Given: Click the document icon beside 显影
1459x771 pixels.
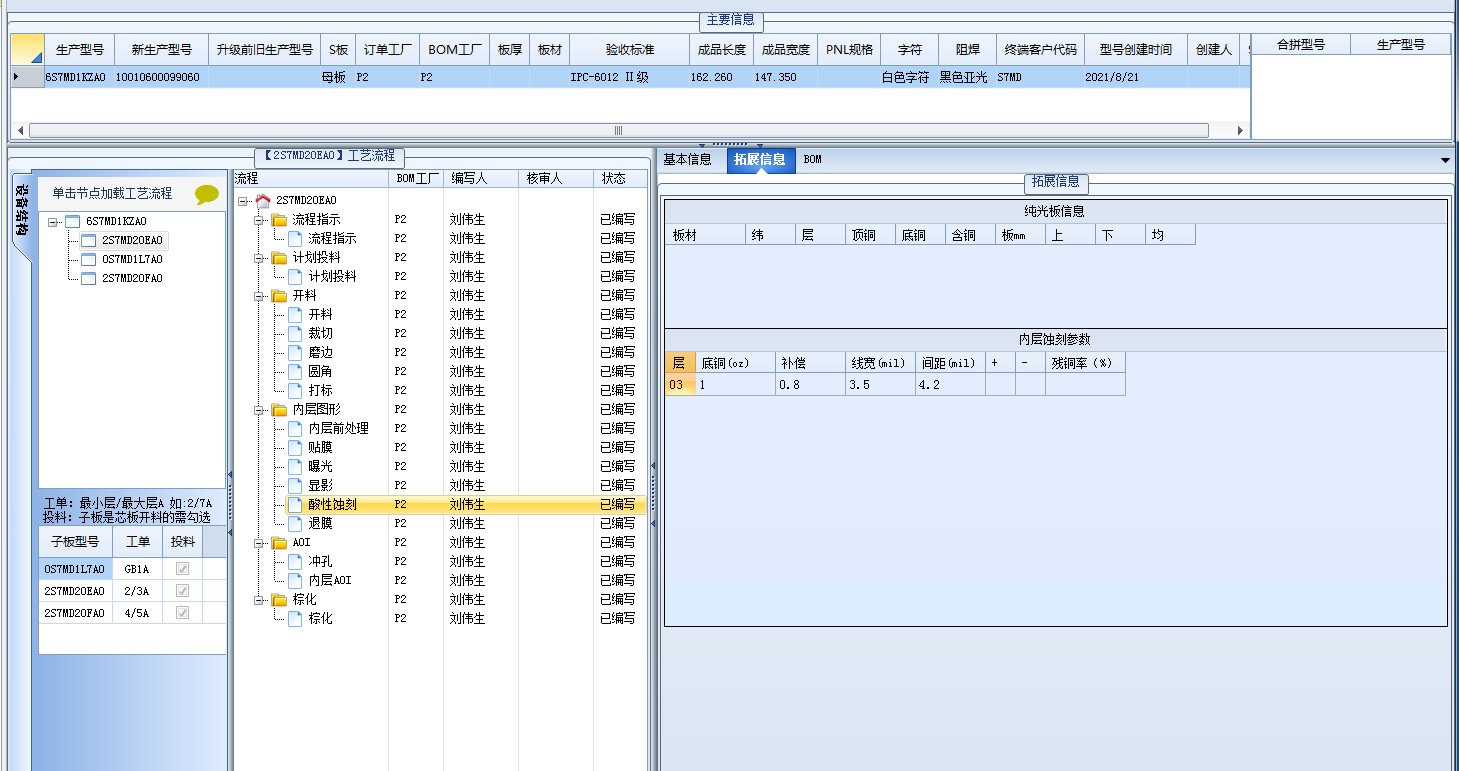Looking at the screenshot, I should [295, 486].
